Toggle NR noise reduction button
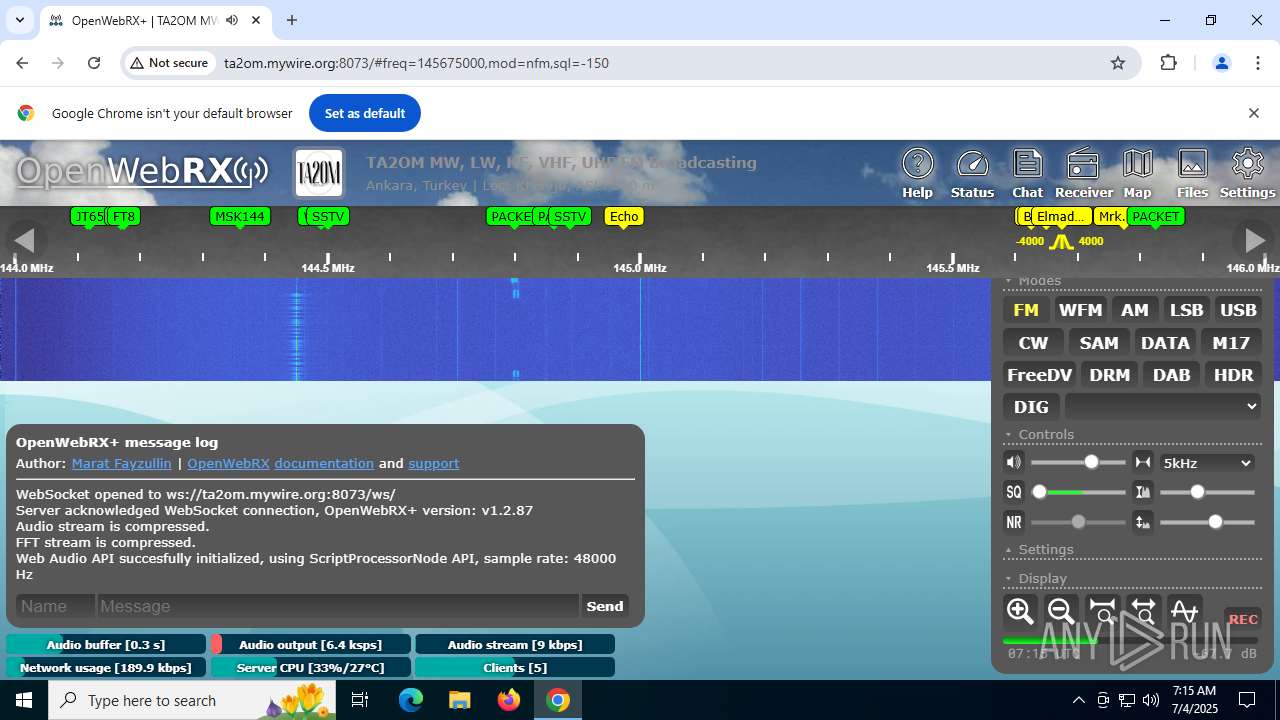1280x720 pixels. click(1014, 522)
